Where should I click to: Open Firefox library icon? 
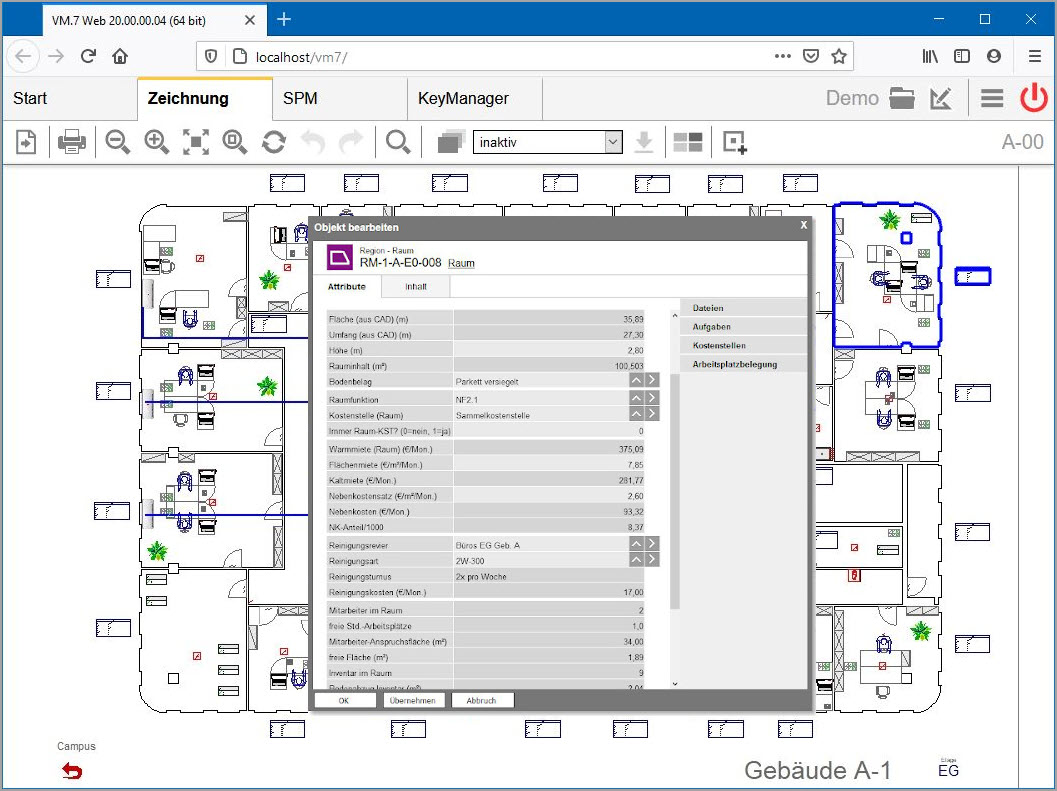tap(930, 56)
